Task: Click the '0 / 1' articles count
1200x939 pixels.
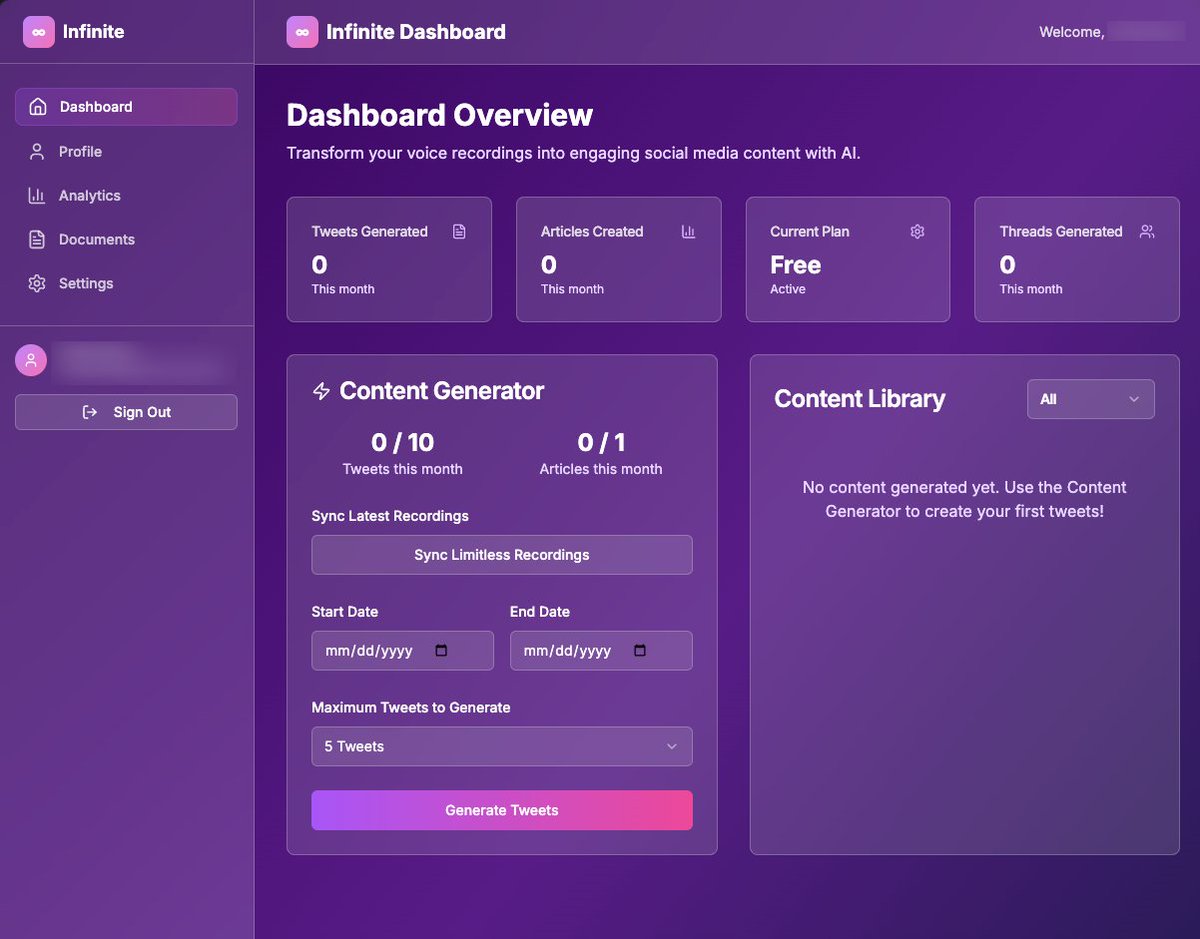Action: [x=601, y=442]
